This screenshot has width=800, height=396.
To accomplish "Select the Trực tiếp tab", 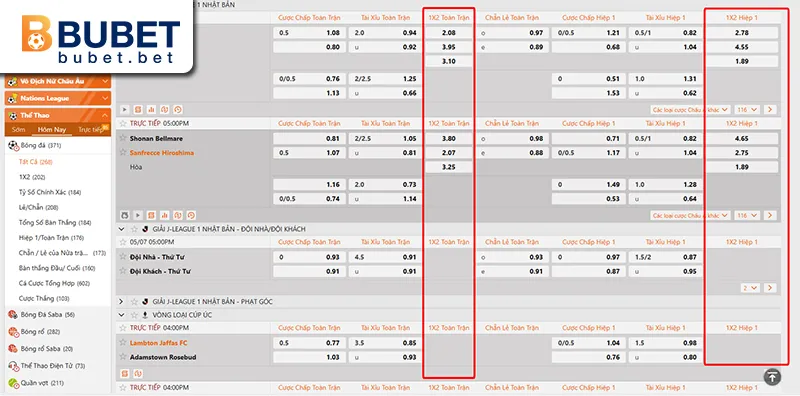I will (91, 130).
